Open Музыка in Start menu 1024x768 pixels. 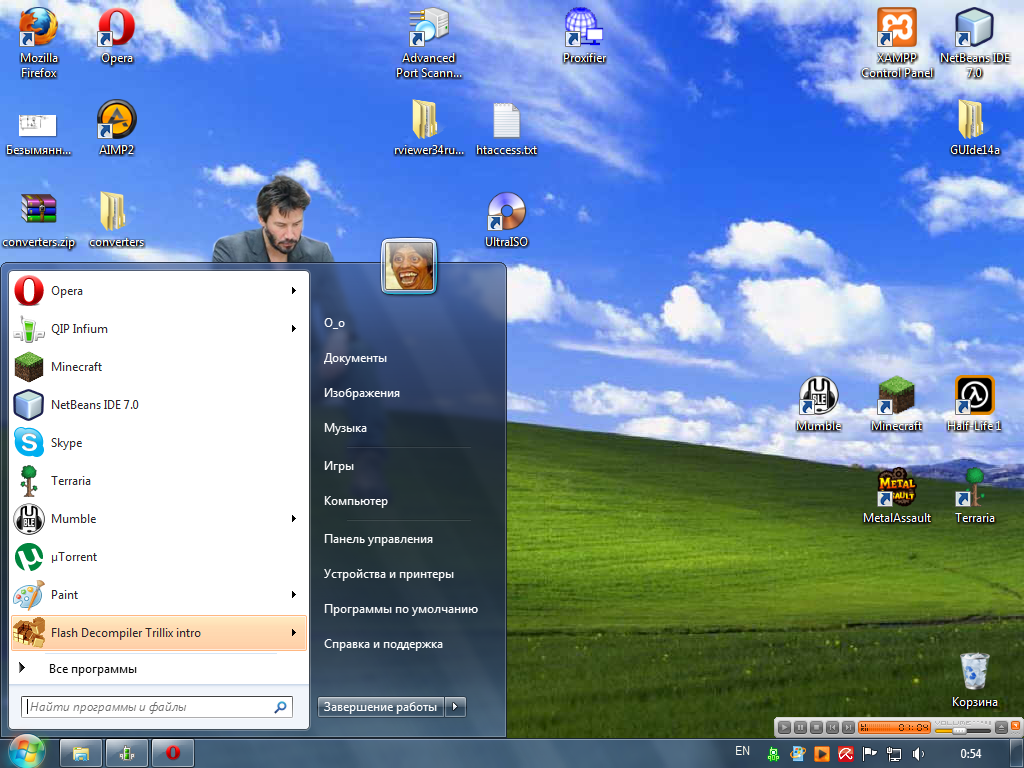tap(345, 428)
